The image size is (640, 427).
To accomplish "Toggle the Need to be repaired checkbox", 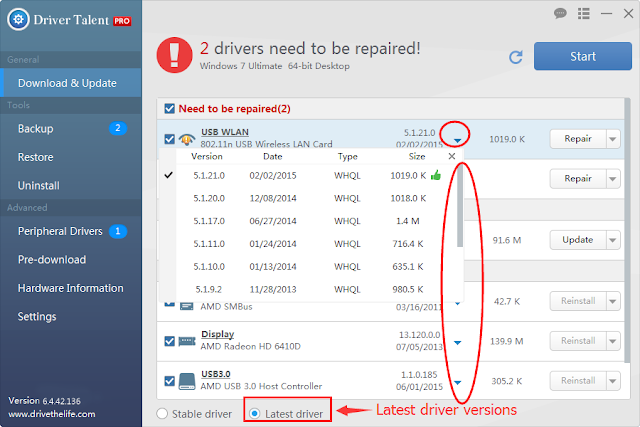I will coord(169,109).
